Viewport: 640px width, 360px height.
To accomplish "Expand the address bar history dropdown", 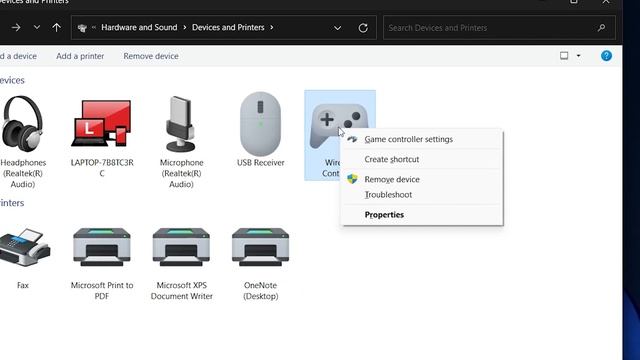I will point(338,28).
